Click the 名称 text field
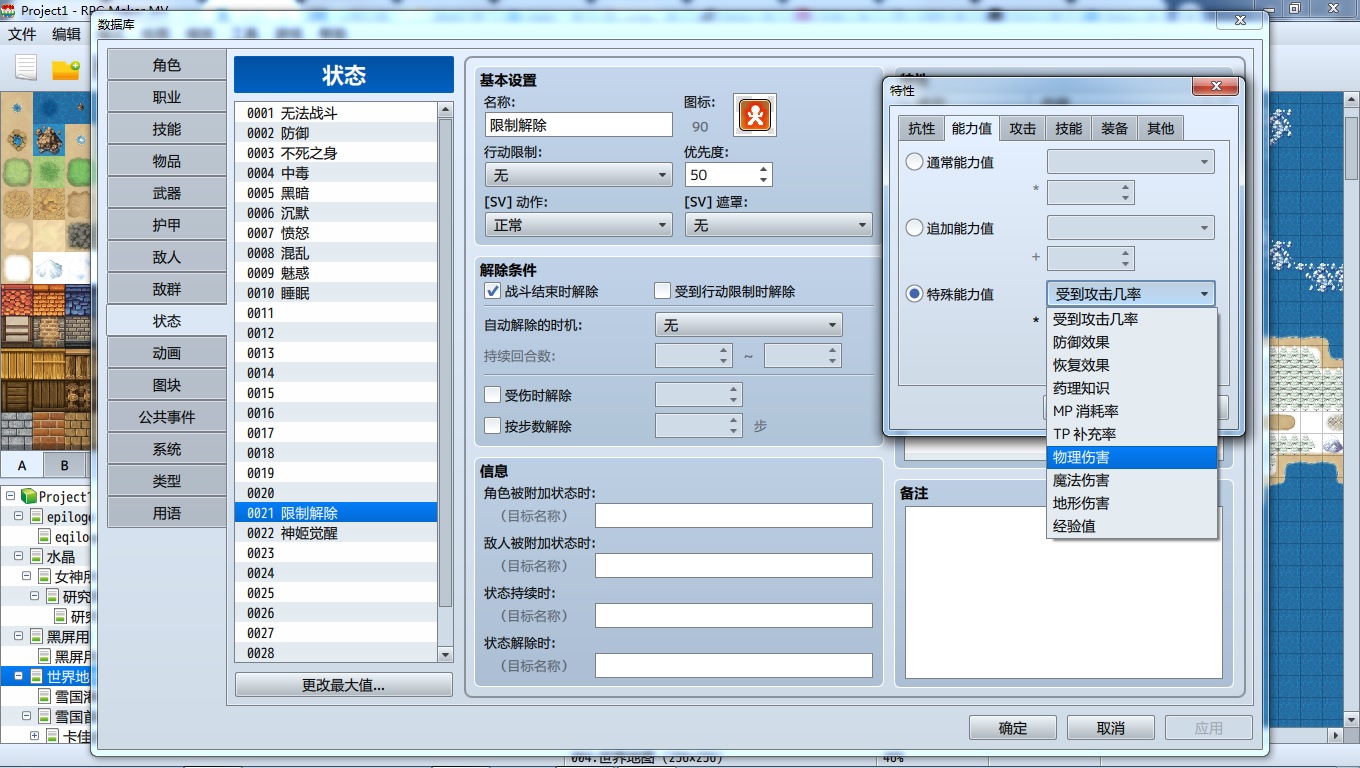 pyautogui.click(x=578, y=125)
